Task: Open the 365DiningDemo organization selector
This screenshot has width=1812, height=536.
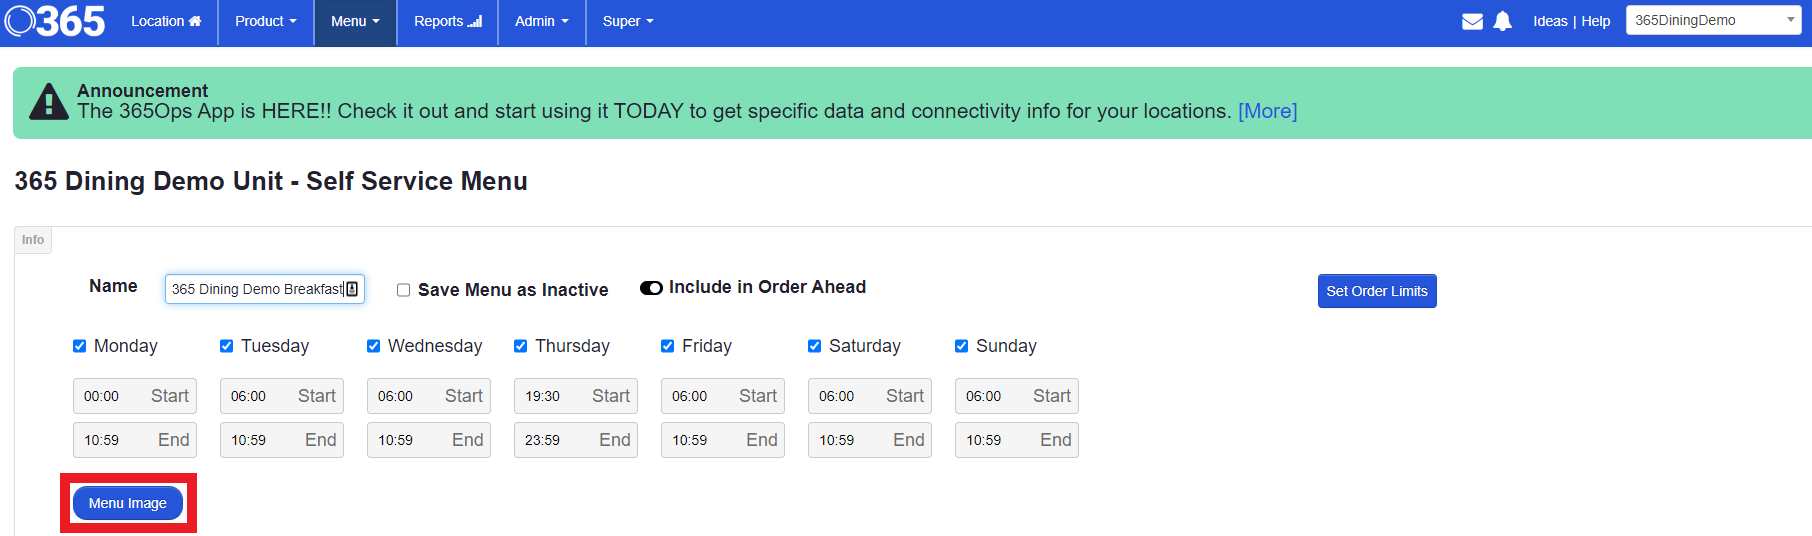Action: tap(1713, 20)
